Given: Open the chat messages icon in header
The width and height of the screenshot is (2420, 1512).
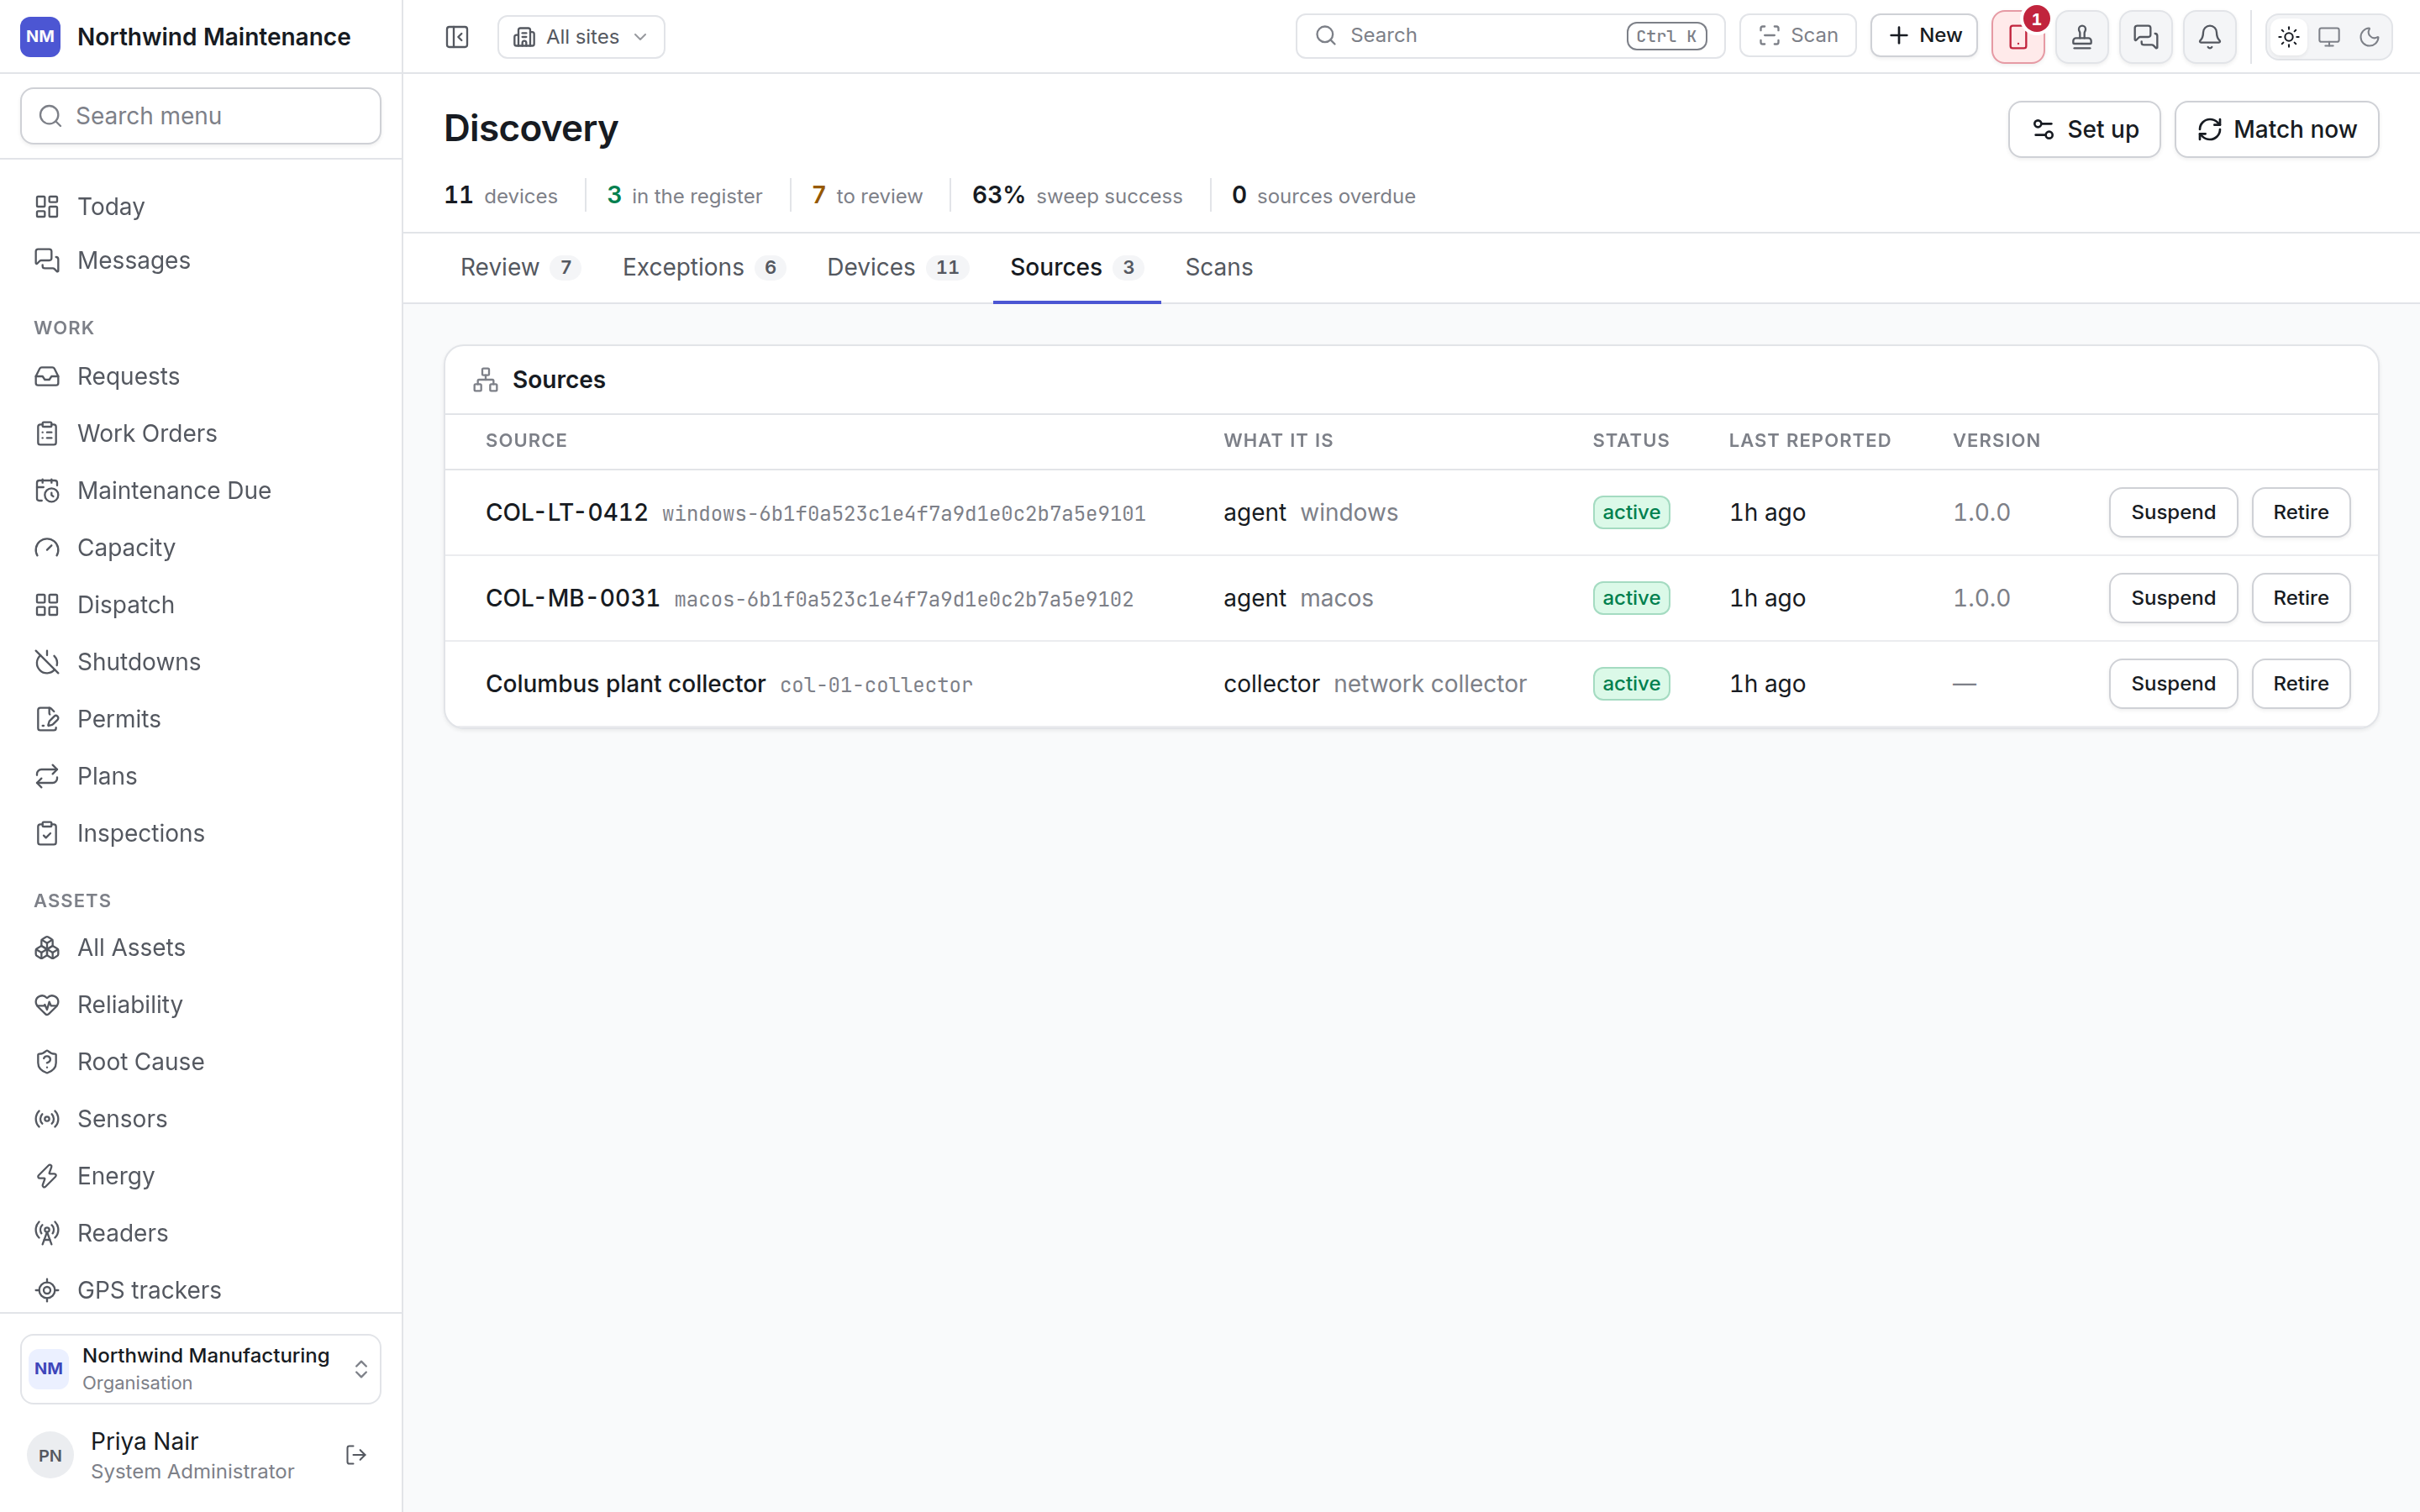Looking at the screenshot, I should tap(2146, 37).
